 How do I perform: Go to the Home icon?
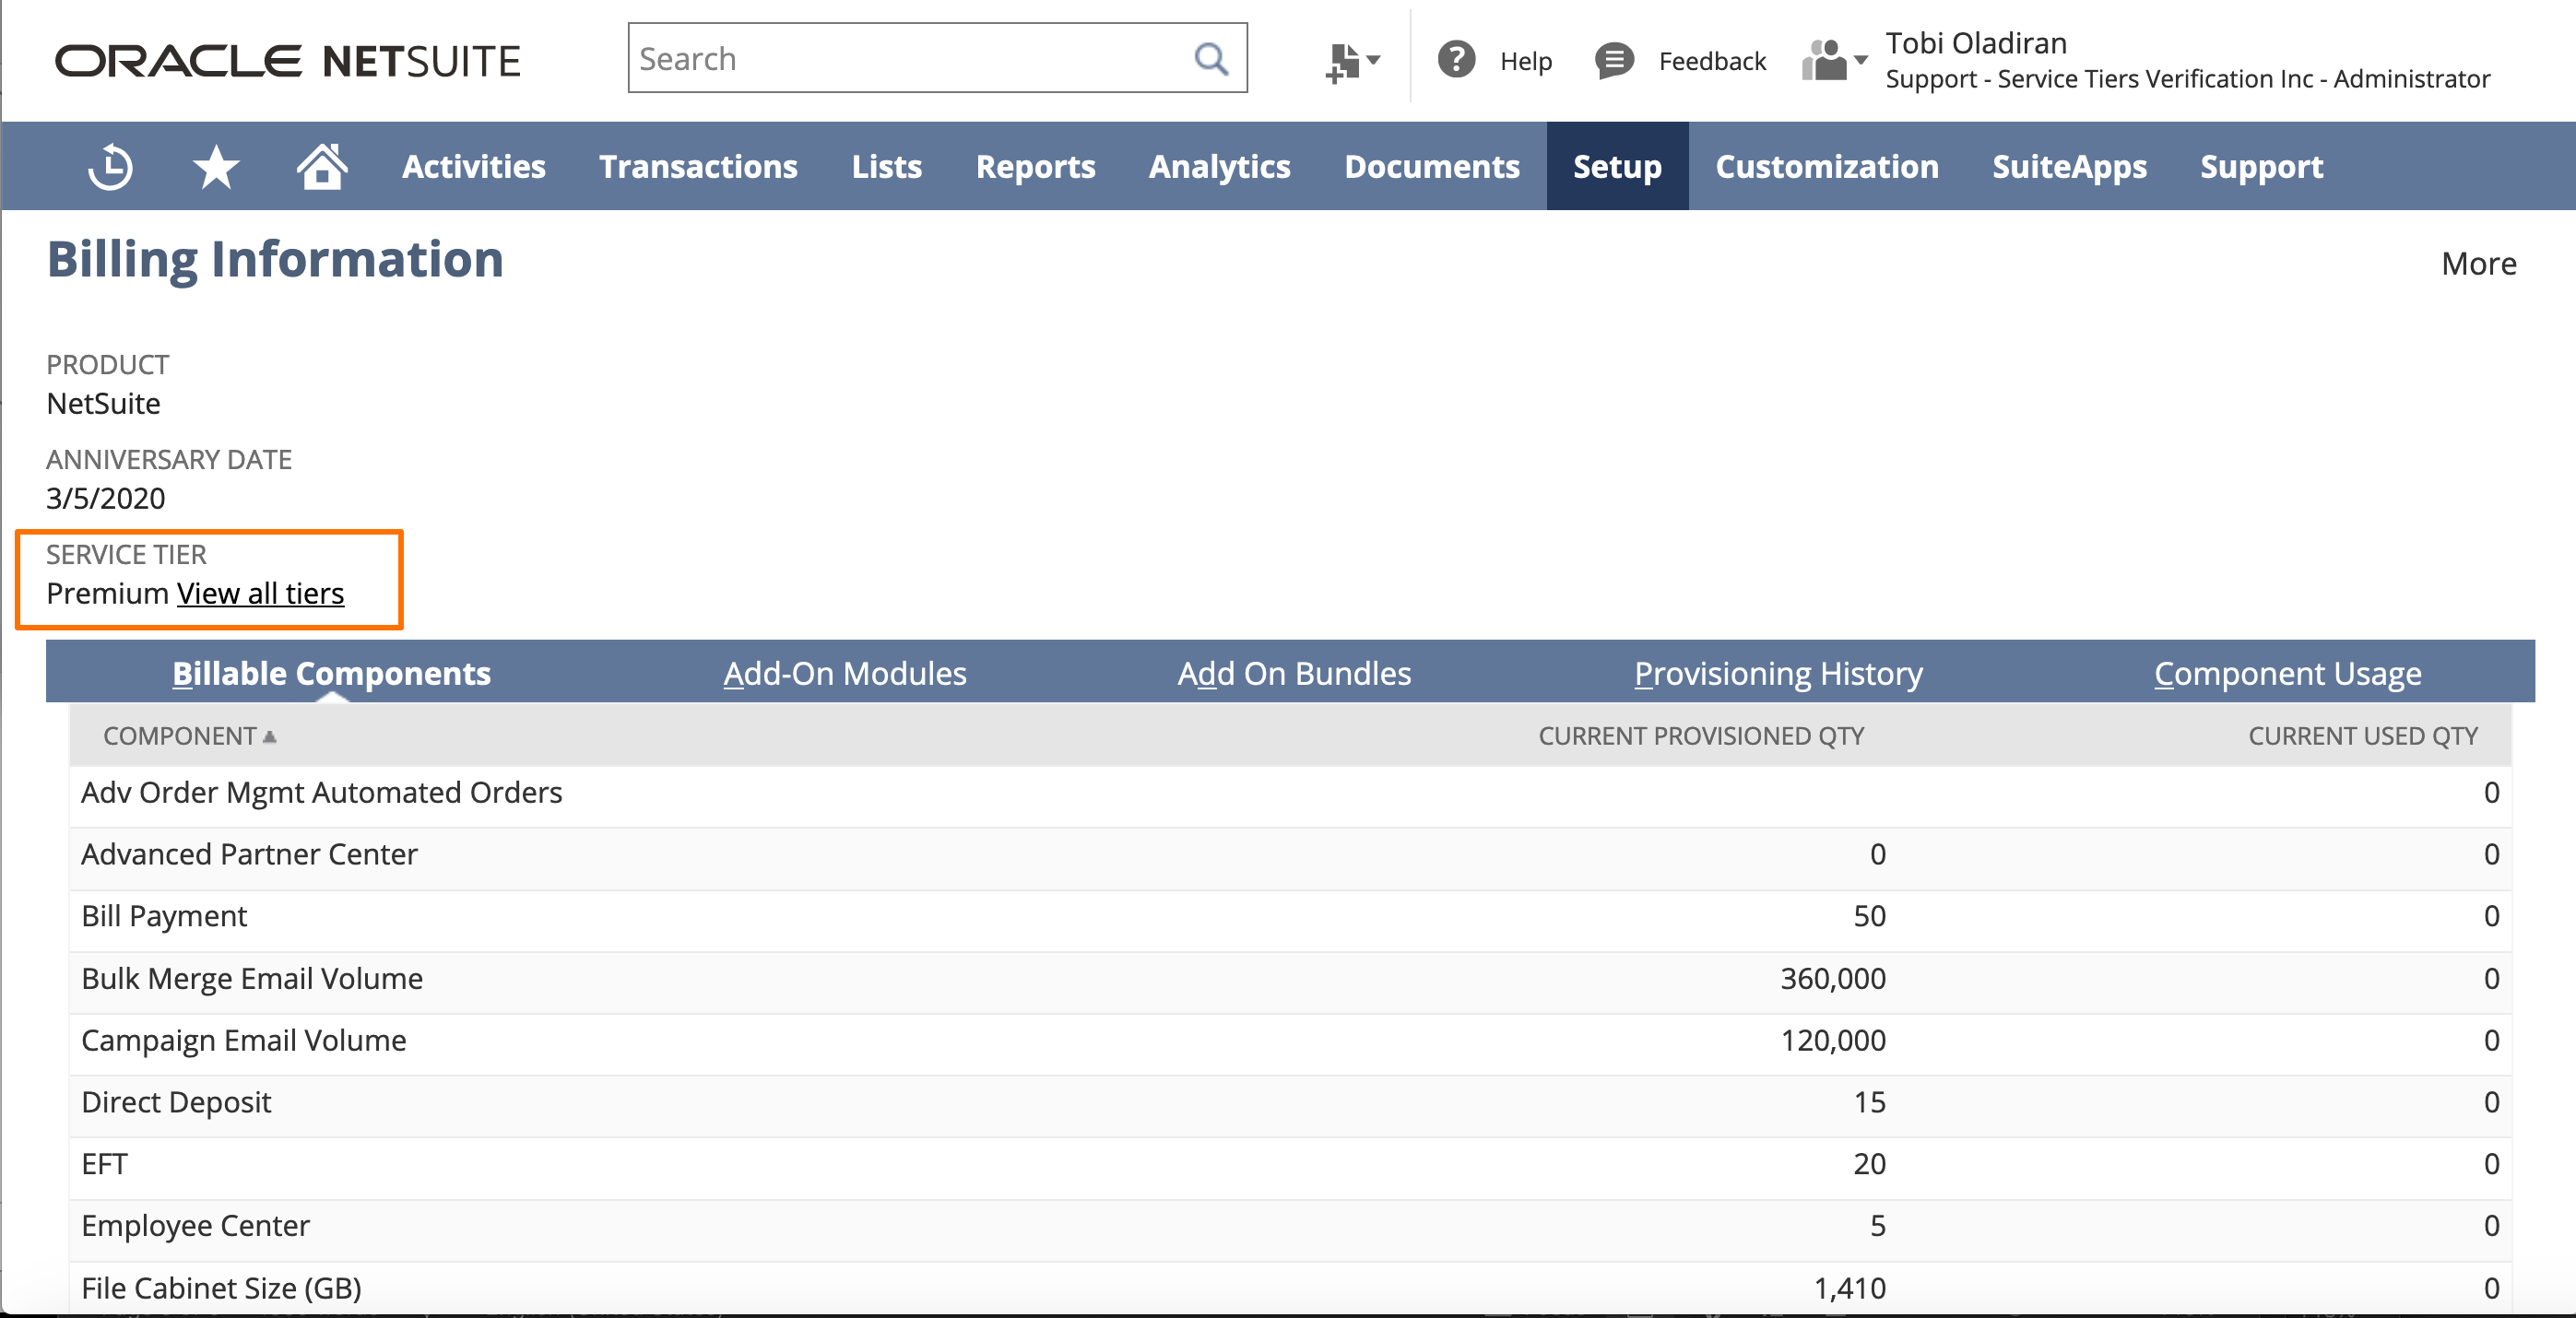click(x=322, y=166)
